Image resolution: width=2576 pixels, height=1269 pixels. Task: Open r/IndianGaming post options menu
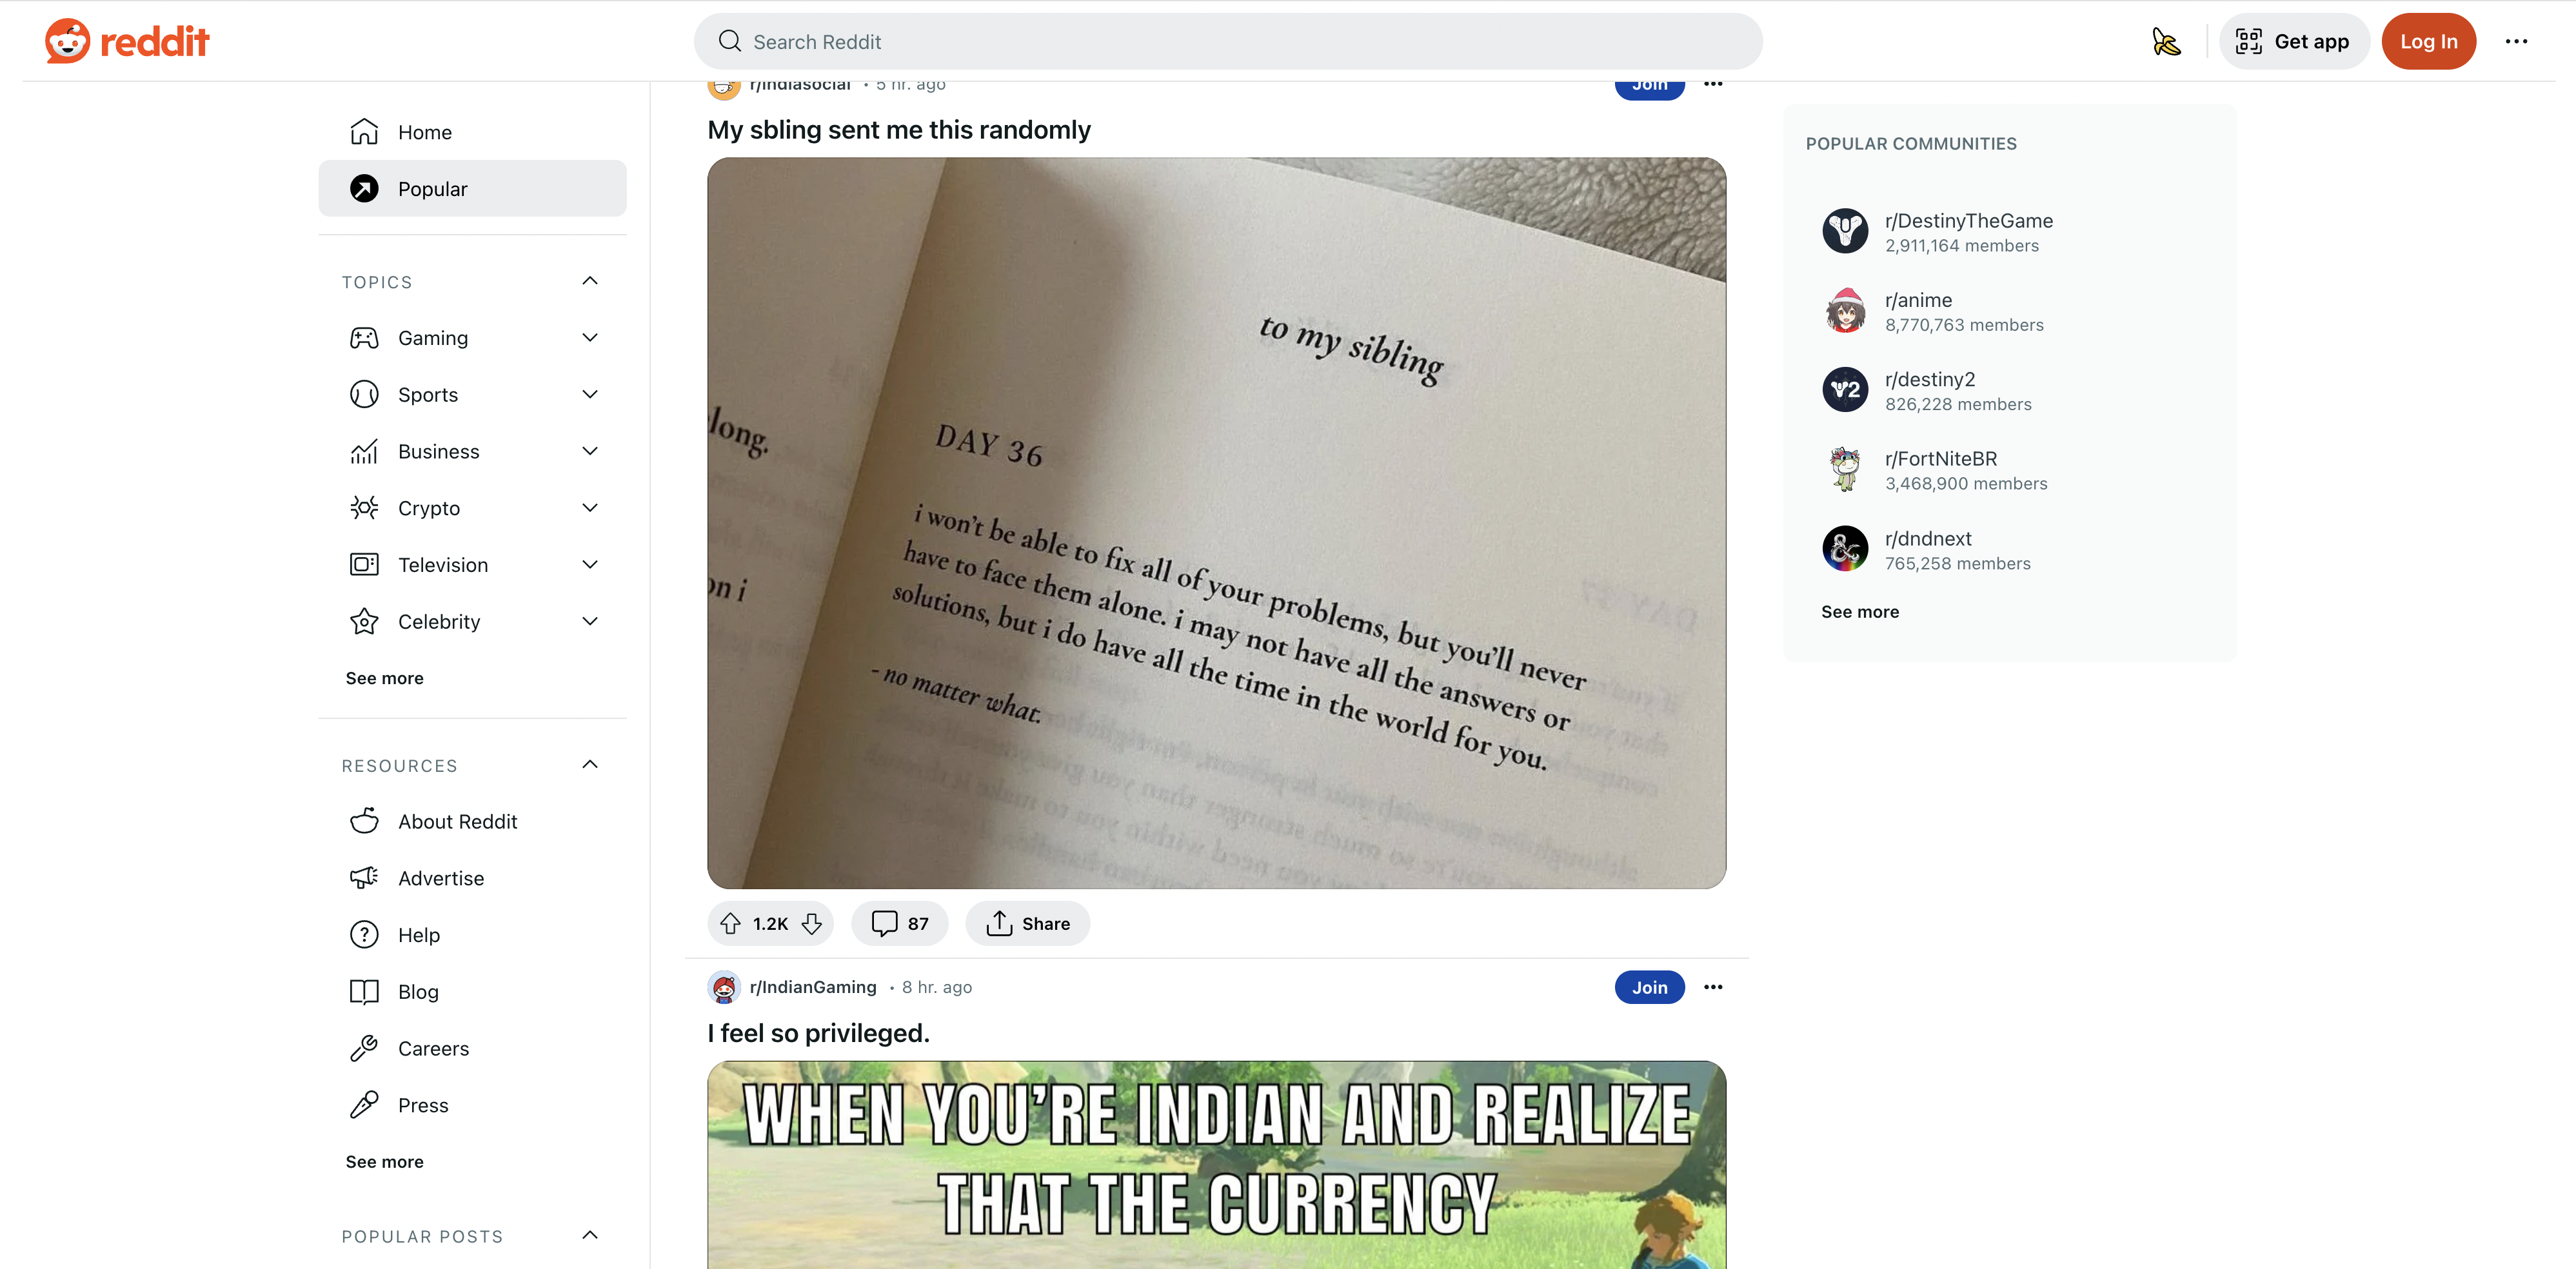(1713, 987)
